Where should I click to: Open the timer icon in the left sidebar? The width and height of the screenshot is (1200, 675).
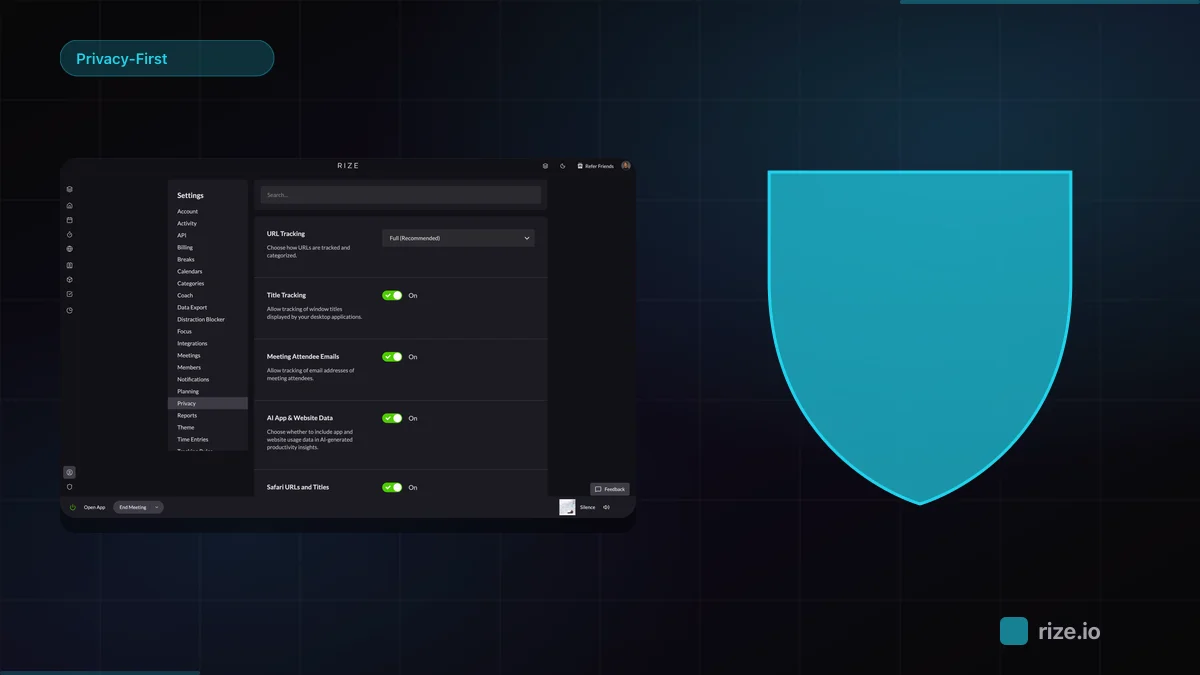(x=69, y=310)
